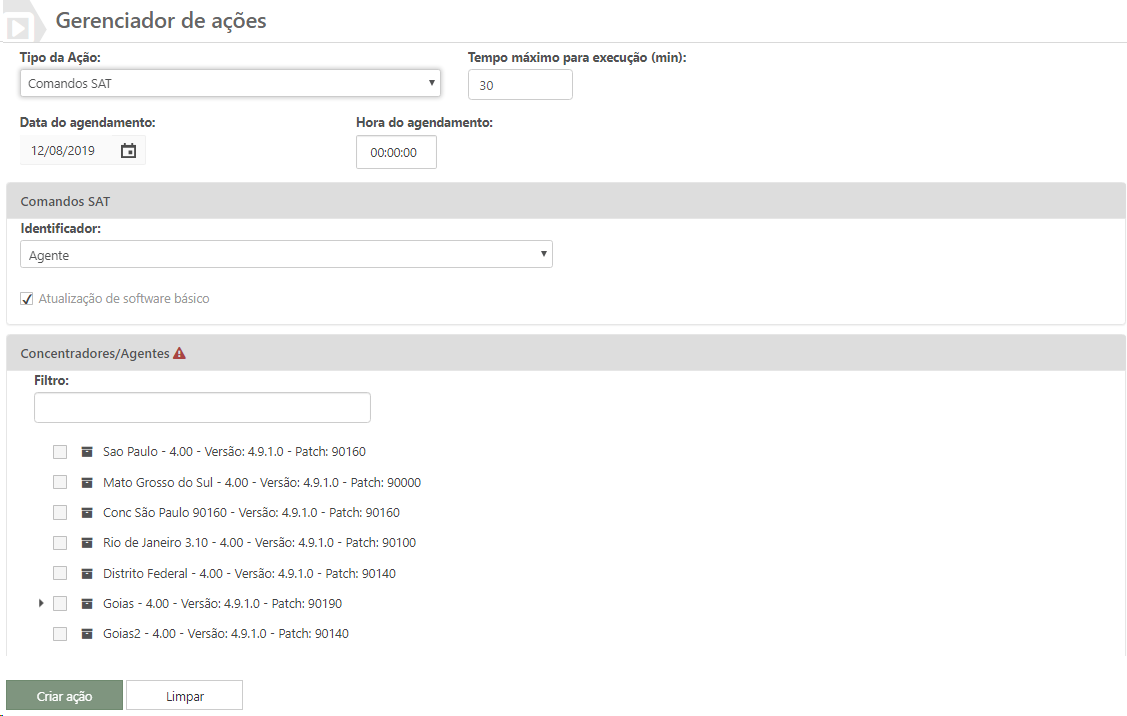
Task: Open the calendar date picker icon
Action: point(128,150)
